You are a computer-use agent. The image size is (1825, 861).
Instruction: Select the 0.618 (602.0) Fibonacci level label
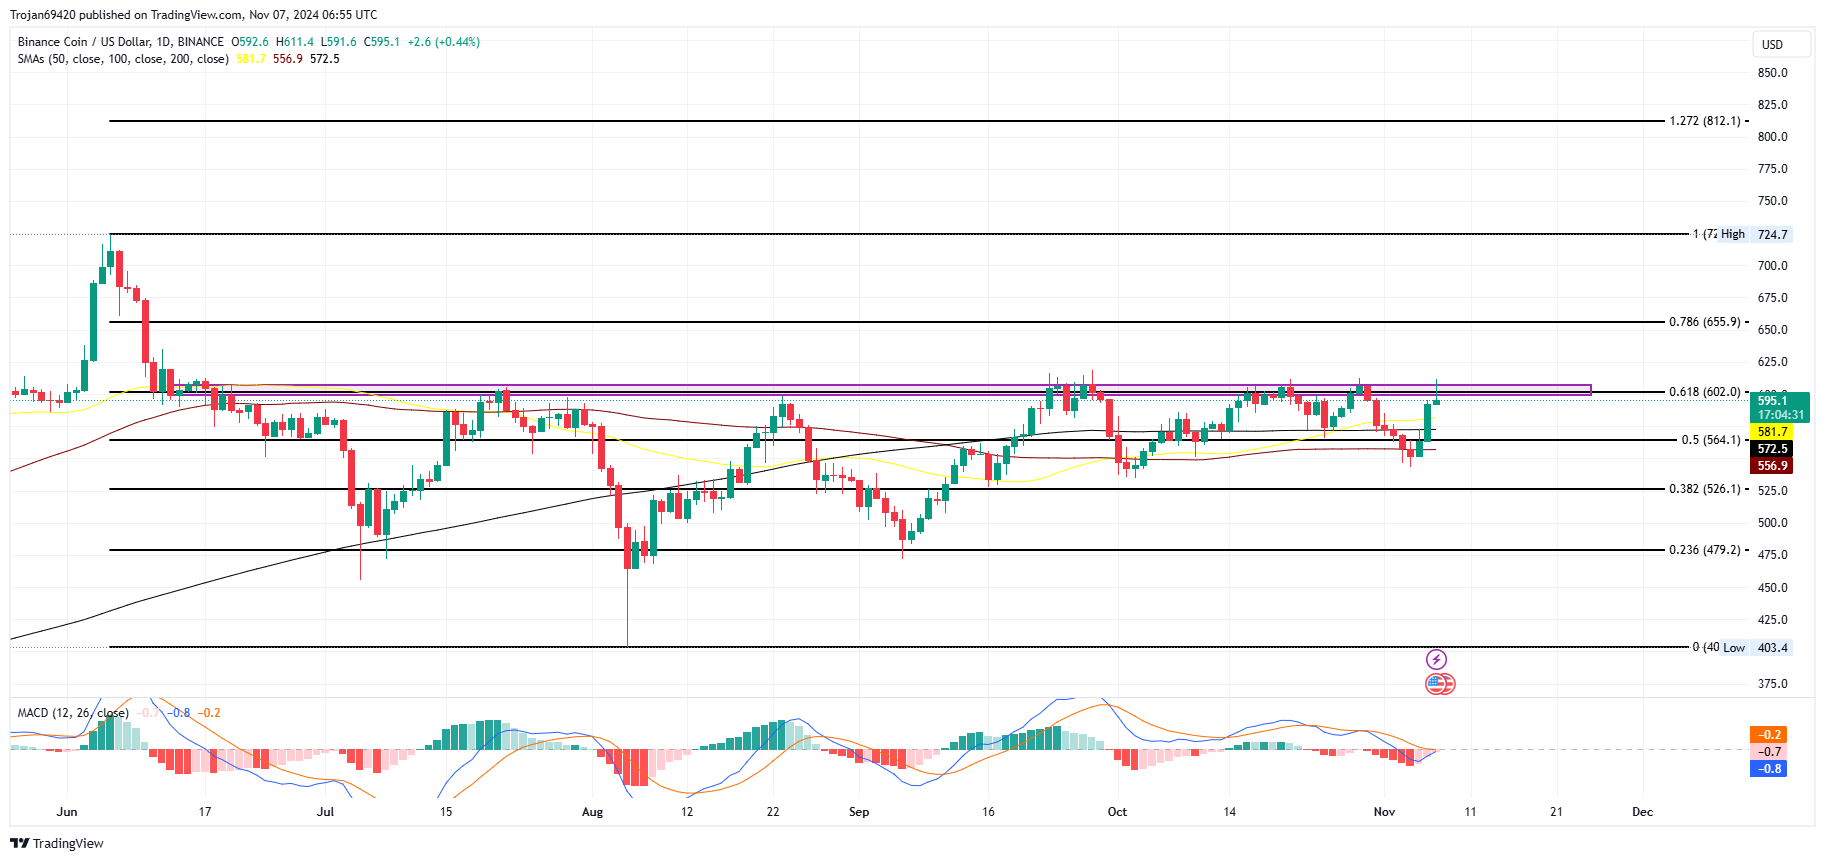click(1704, 392)
